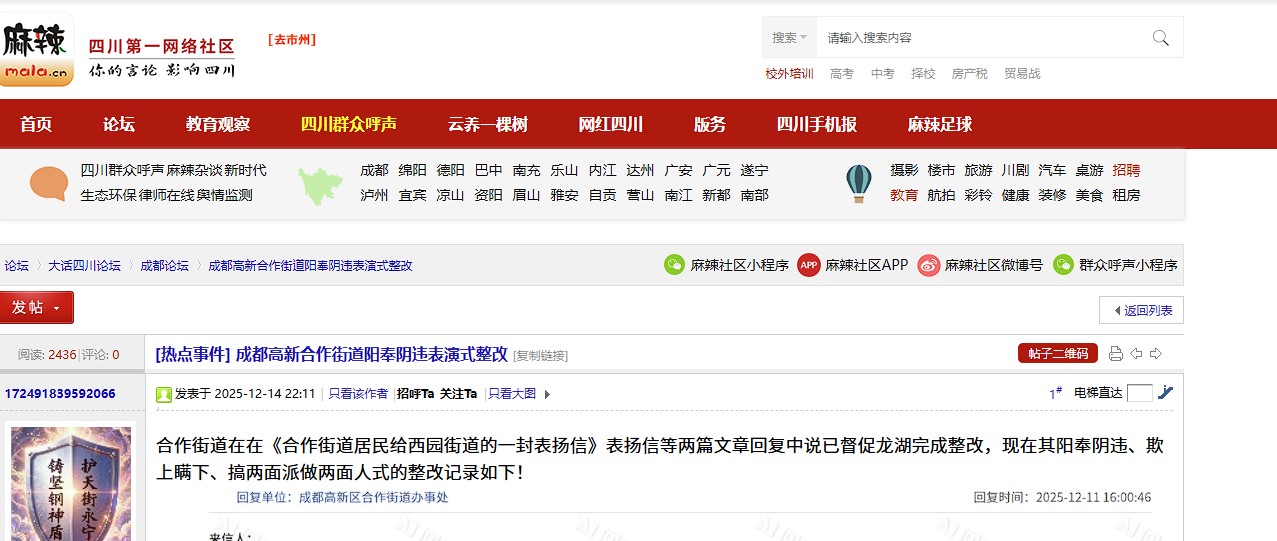Screen dimensions: 1277x541
Task: Open the 麻辣社区小程序 WeChat icon
Action: [x=675, y=265]
